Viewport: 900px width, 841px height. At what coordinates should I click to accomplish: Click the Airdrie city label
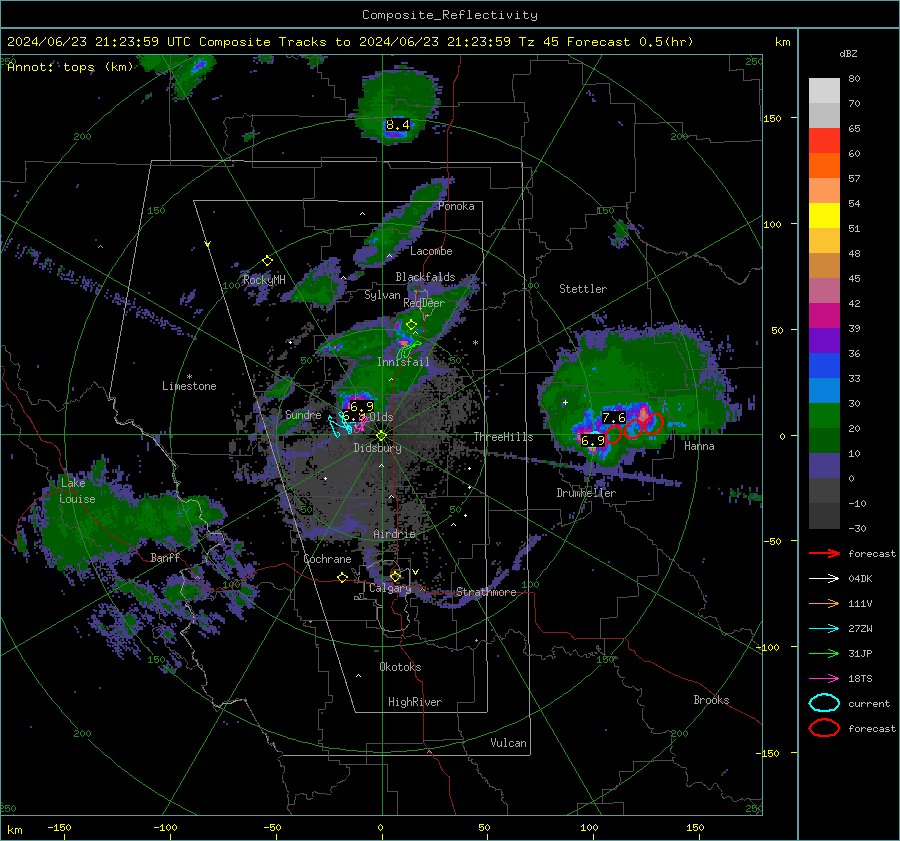point(394,534)
